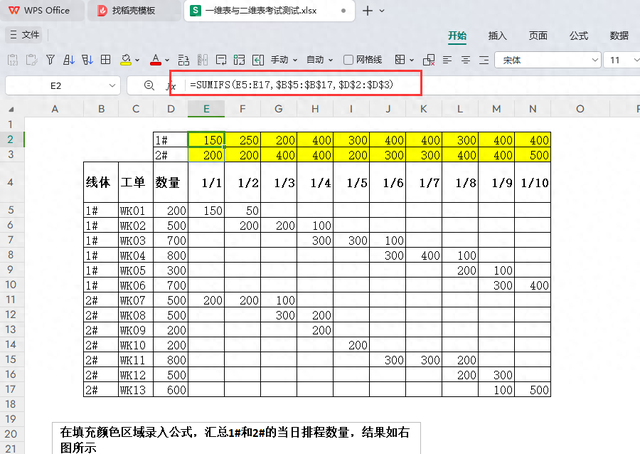Expand font color dropdown arrow
The width and height of the screenshot is (640, 454).
[x=167, y=60]
